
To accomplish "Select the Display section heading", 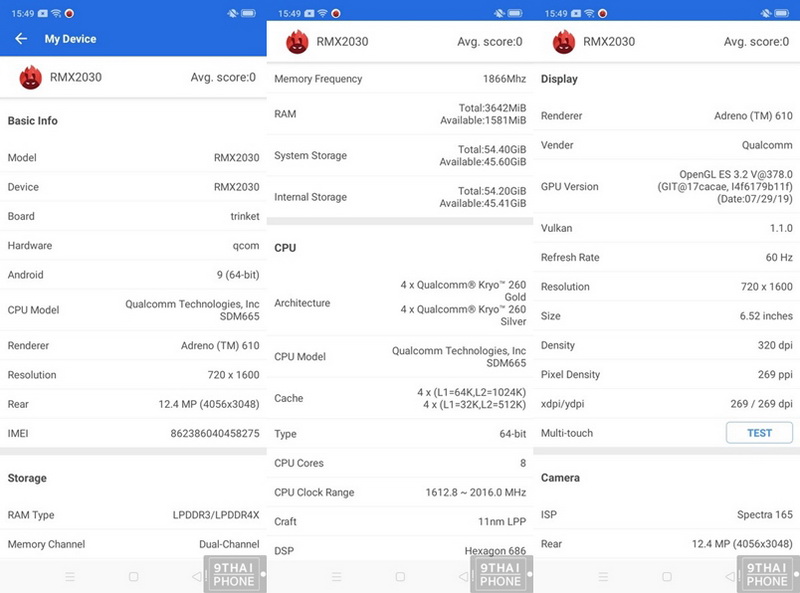I will pos(559,79).
